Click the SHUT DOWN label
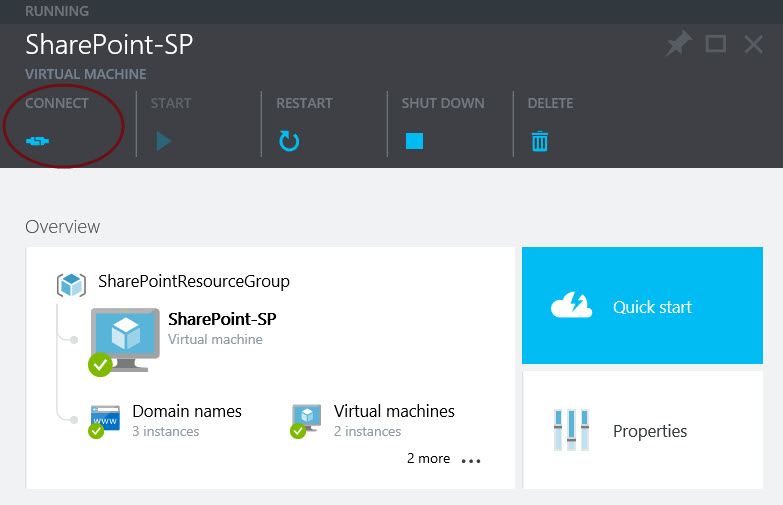 (443, 103)
